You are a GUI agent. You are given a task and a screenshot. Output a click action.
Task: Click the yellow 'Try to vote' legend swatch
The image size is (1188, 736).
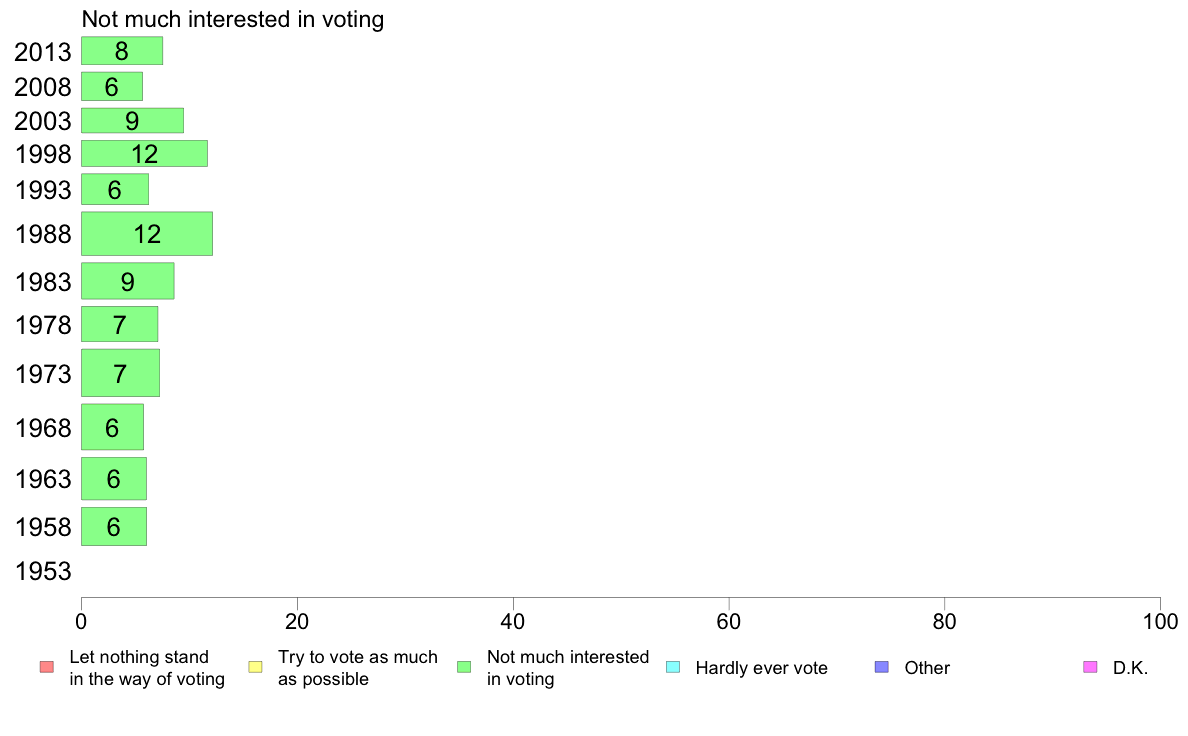[x=255, y=667]
